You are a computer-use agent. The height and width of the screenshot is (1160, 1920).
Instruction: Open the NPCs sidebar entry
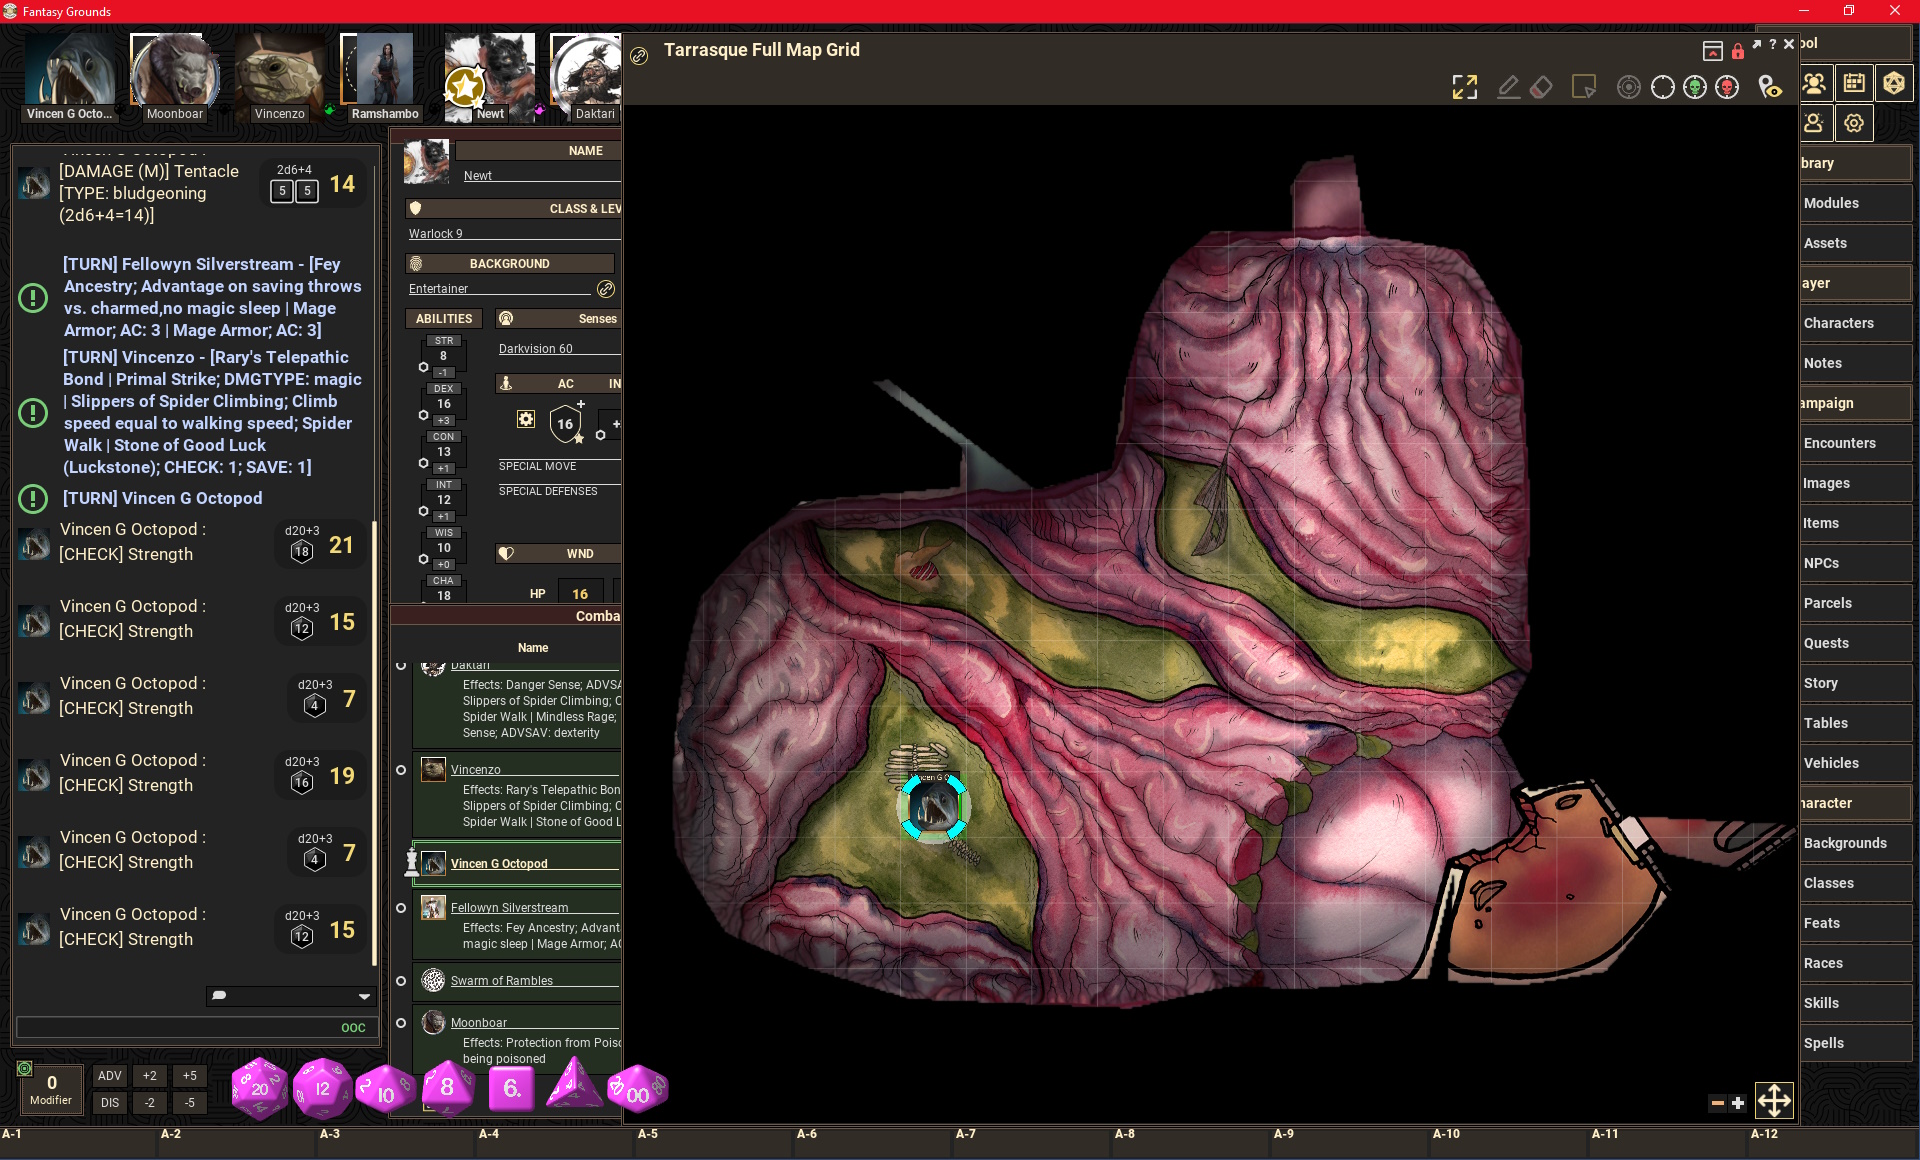pyautogui.click(x=1855, y=563)
